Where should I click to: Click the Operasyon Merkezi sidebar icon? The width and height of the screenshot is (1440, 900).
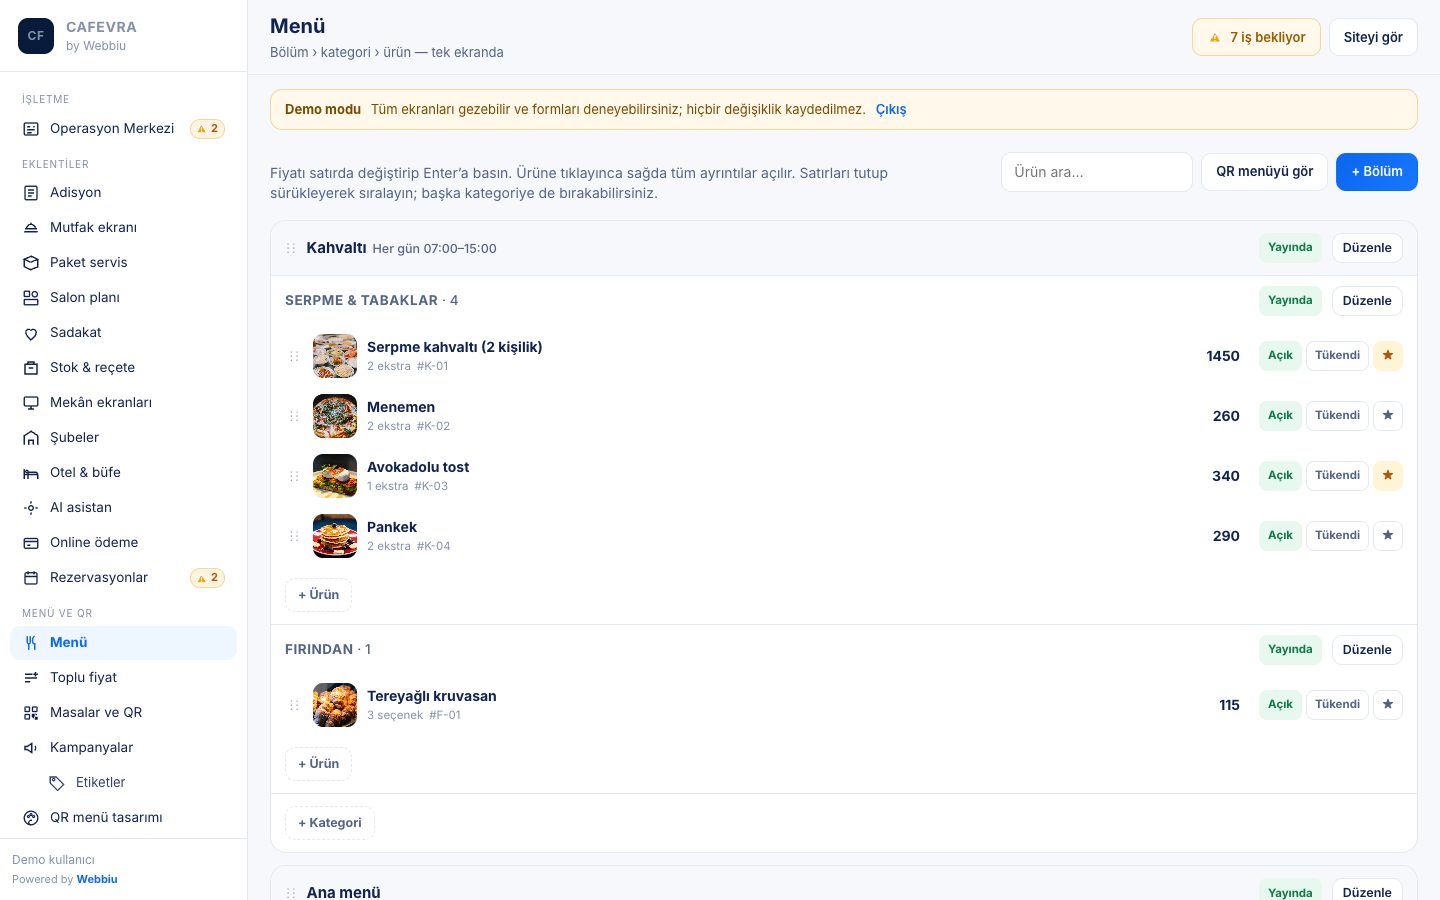point(31,129)
